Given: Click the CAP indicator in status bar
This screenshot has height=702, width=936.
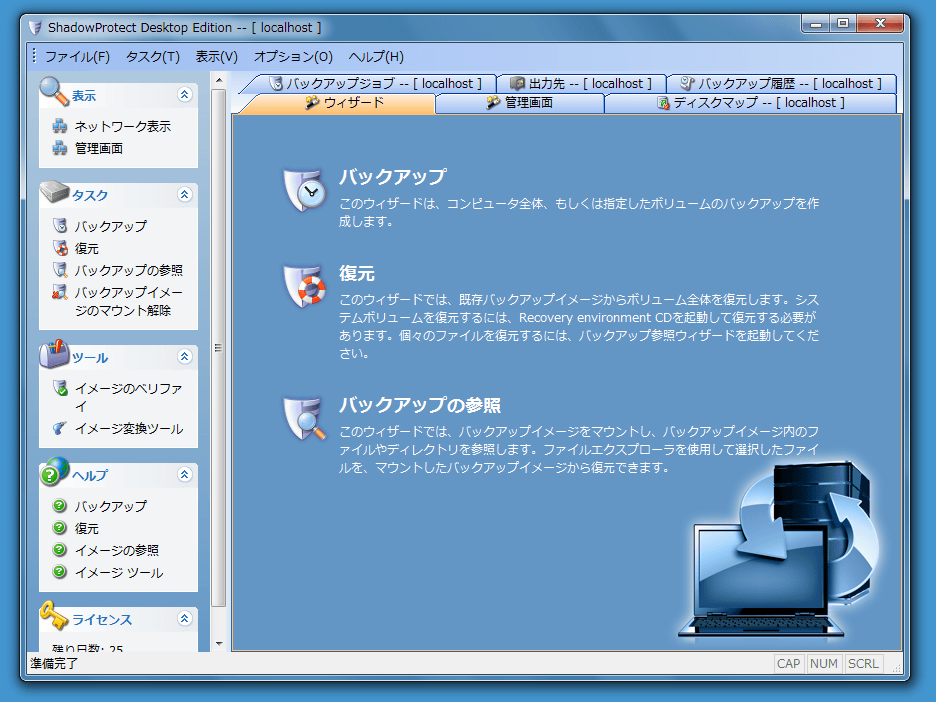Looking at the screenshot, I should (x=789, y=664).
